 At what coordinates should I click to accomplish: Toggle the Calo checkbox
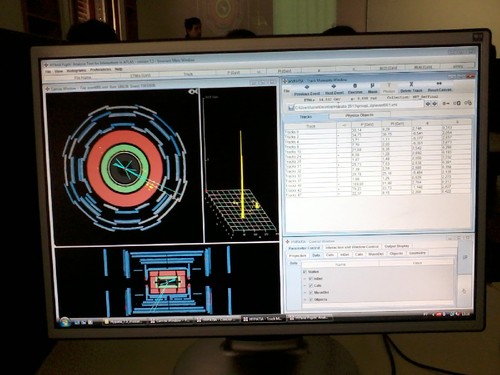tap(311, 286)
